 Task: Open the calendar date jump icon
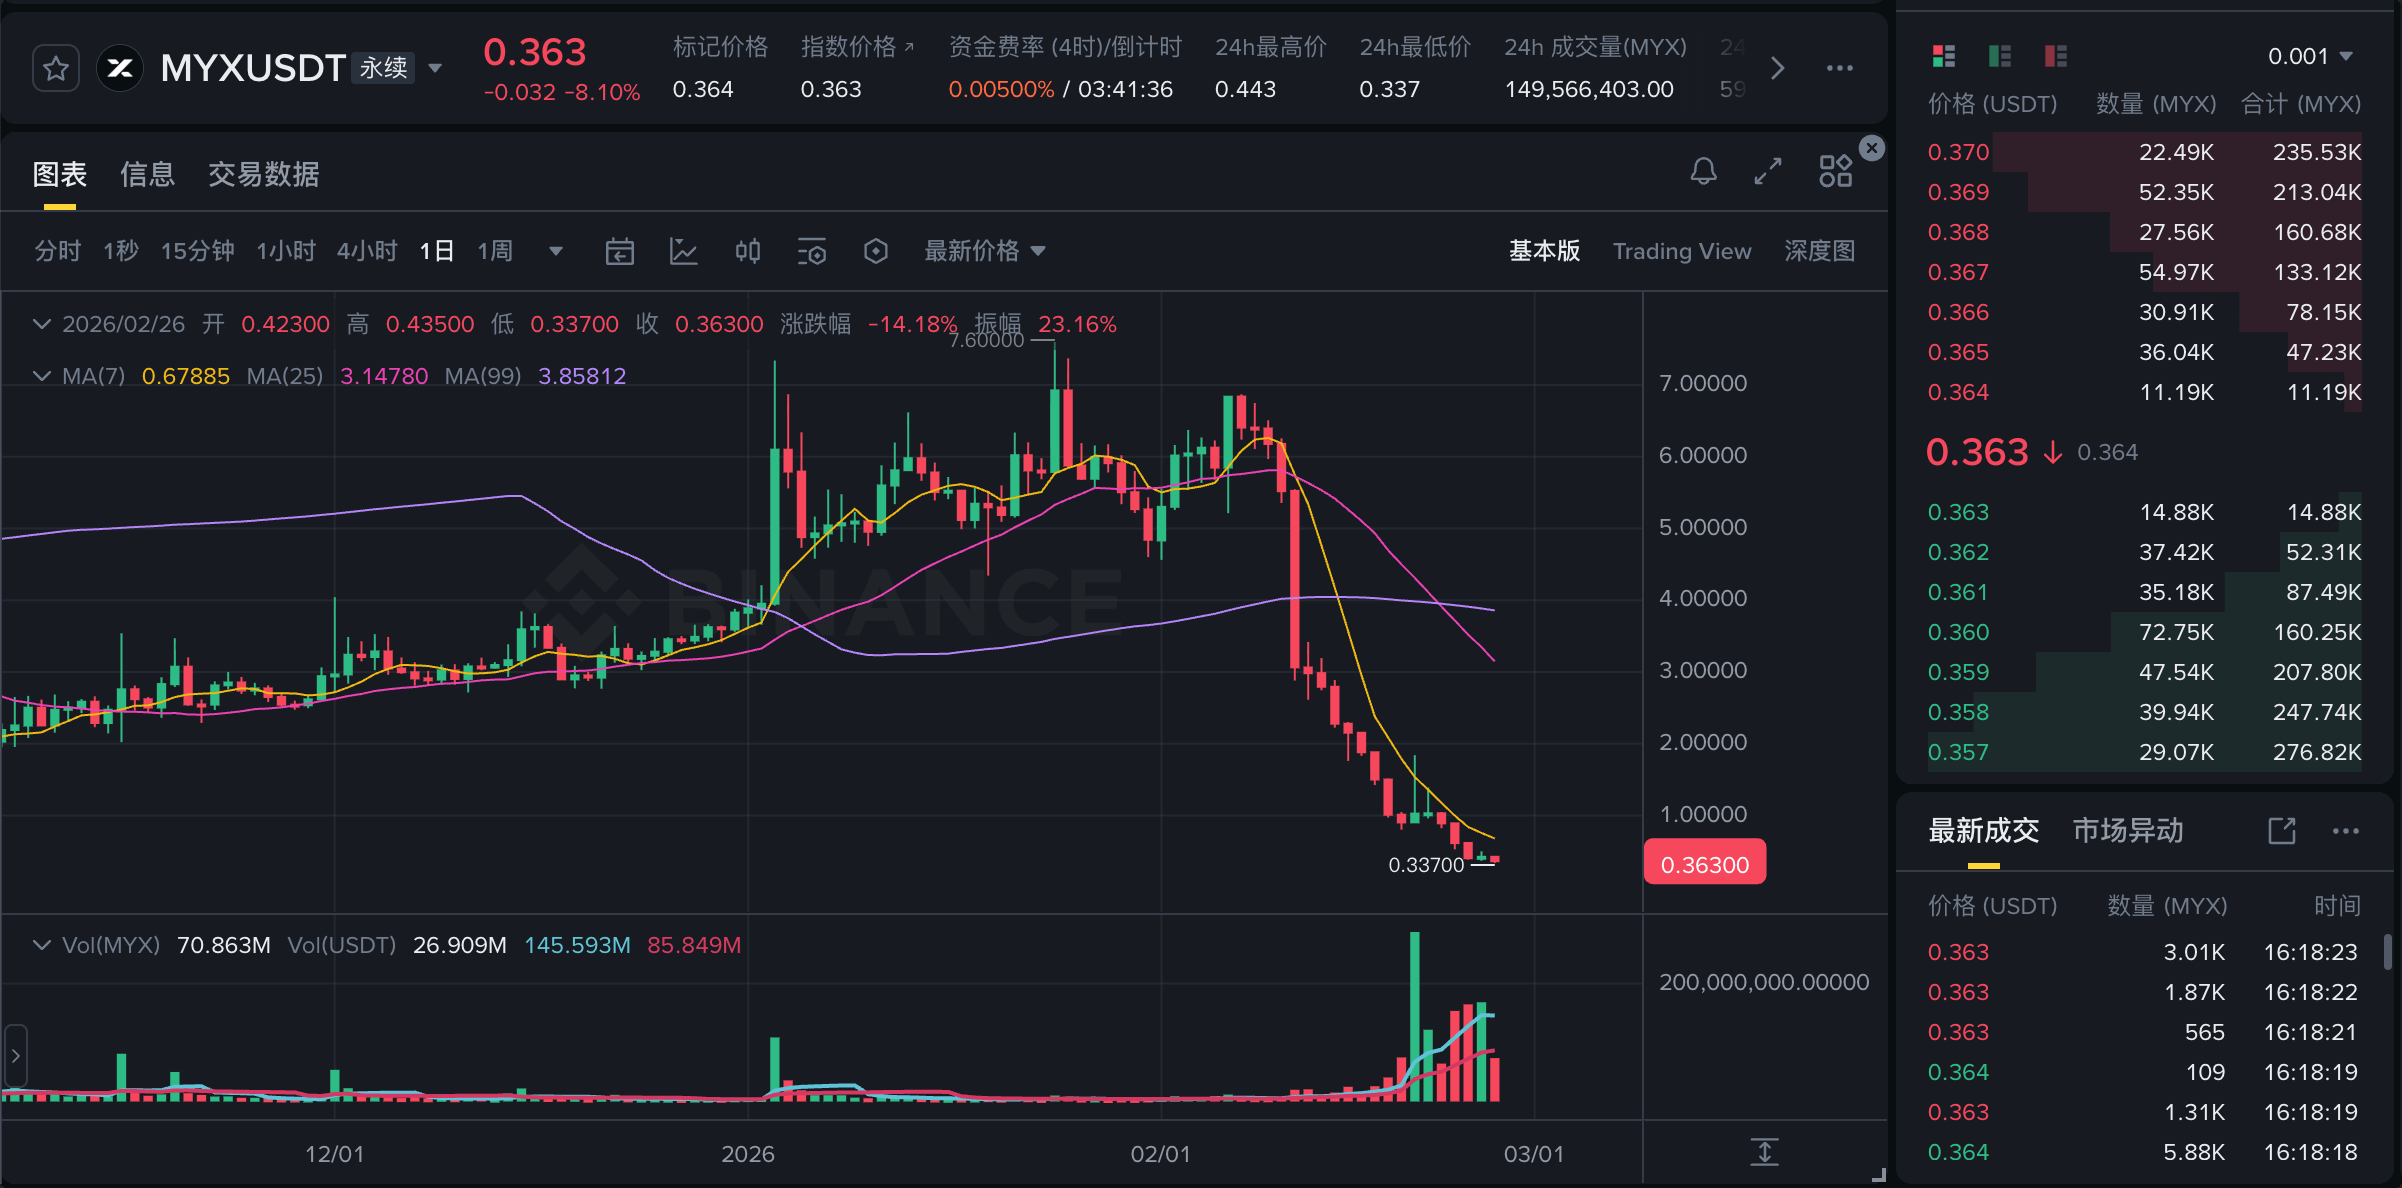pyautogui.click(x=620, y=251)
